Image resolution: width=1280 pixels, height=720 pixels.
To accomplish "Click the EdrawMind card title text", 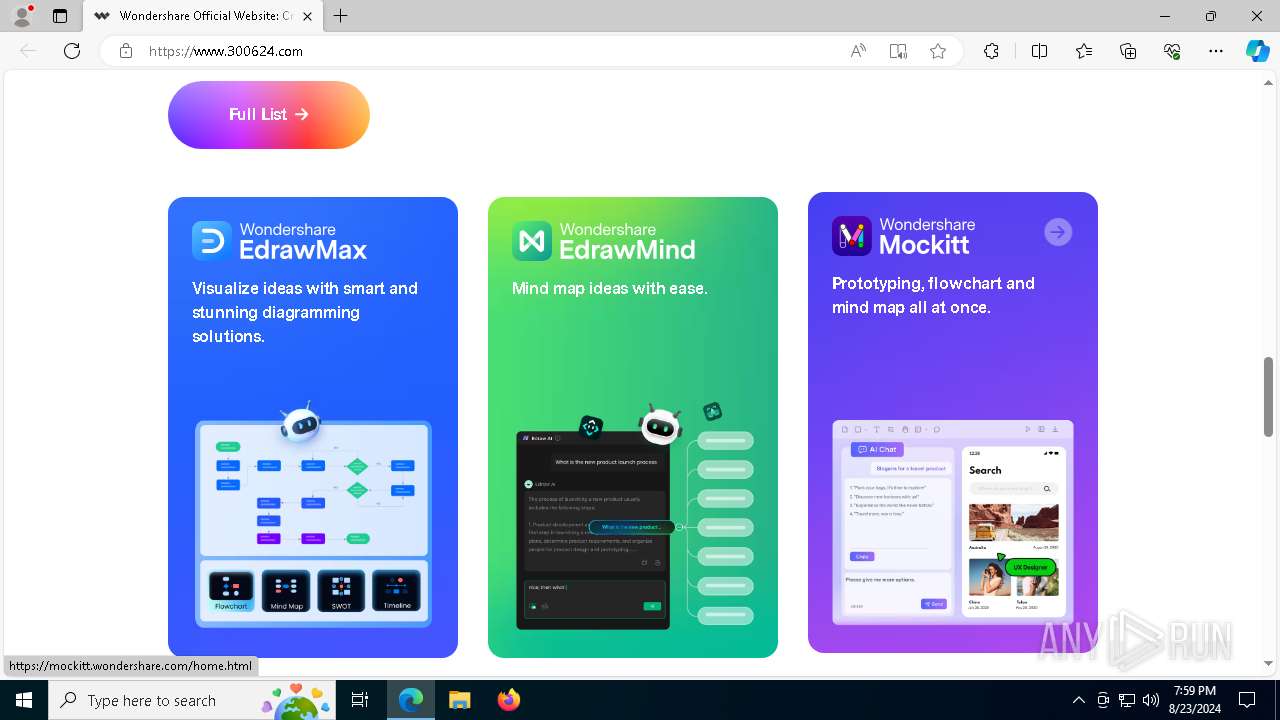I will [627, 241].
